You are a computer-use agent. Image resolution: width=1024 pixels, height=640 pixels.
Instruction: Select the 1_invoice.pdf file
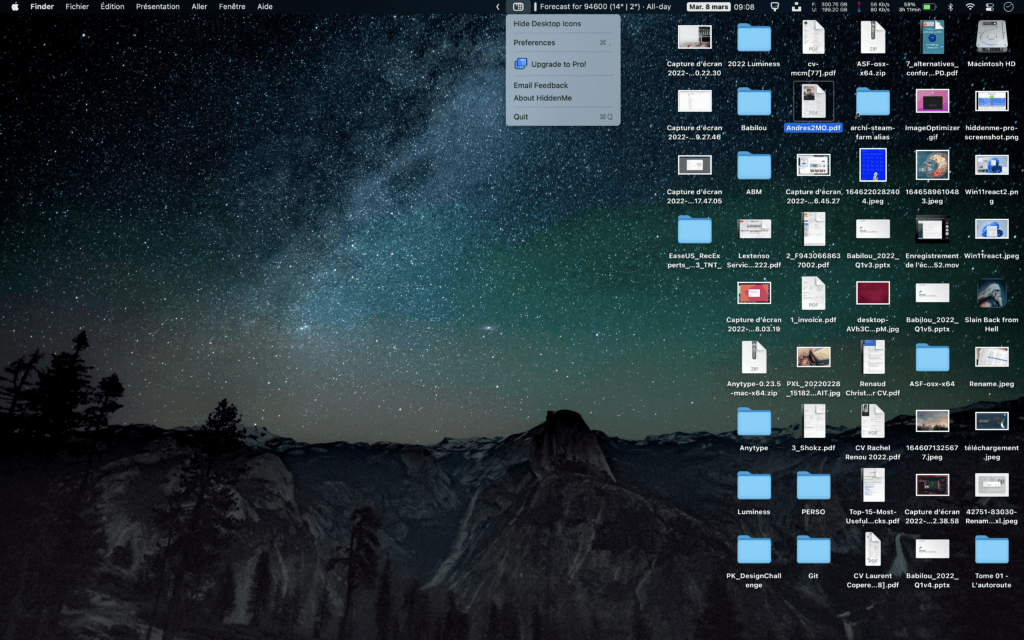(813, 293)
